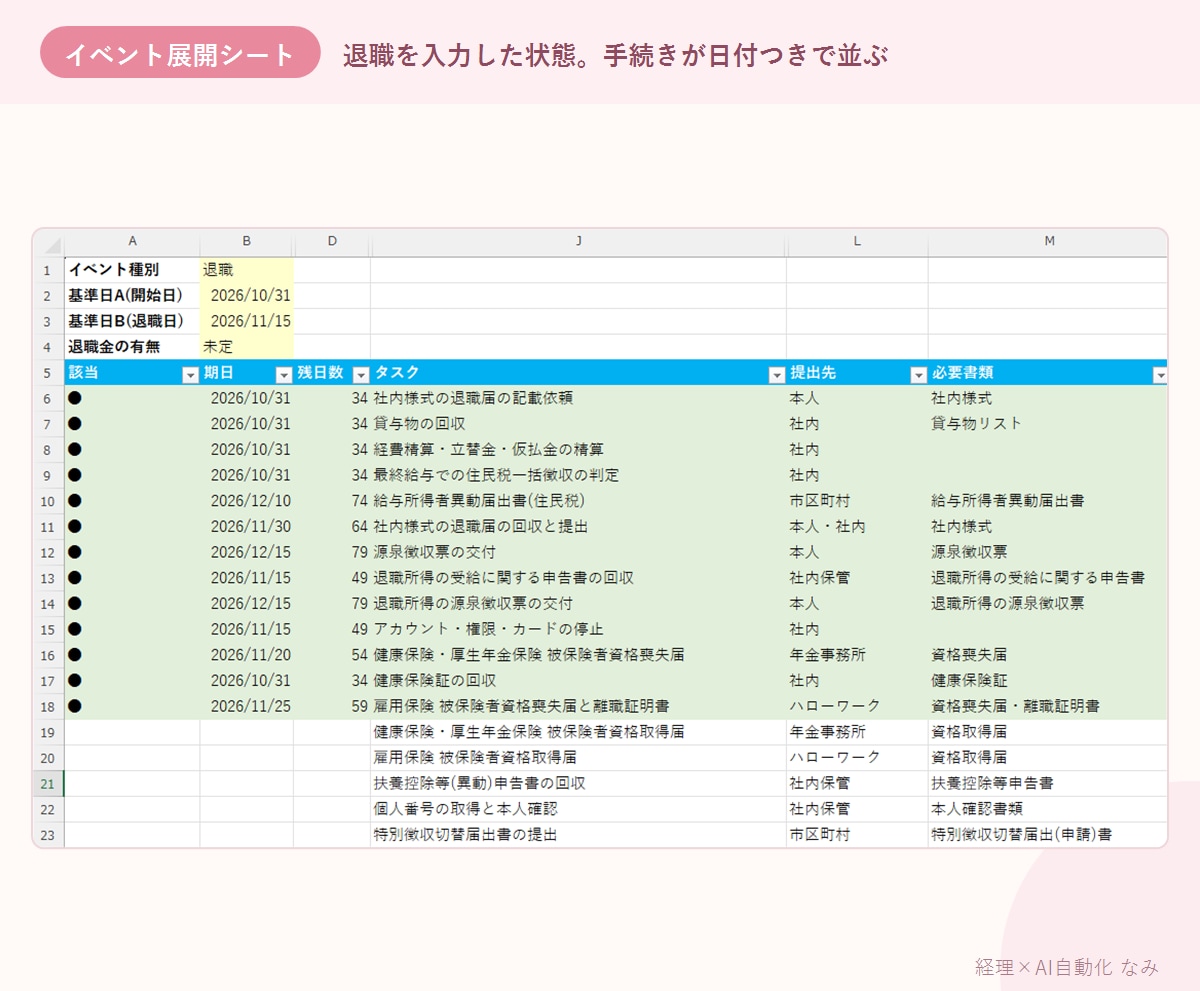
Task: Click the 提出先 cell 本人・社内
Action: pyautogui.click(x=827, y=526)
